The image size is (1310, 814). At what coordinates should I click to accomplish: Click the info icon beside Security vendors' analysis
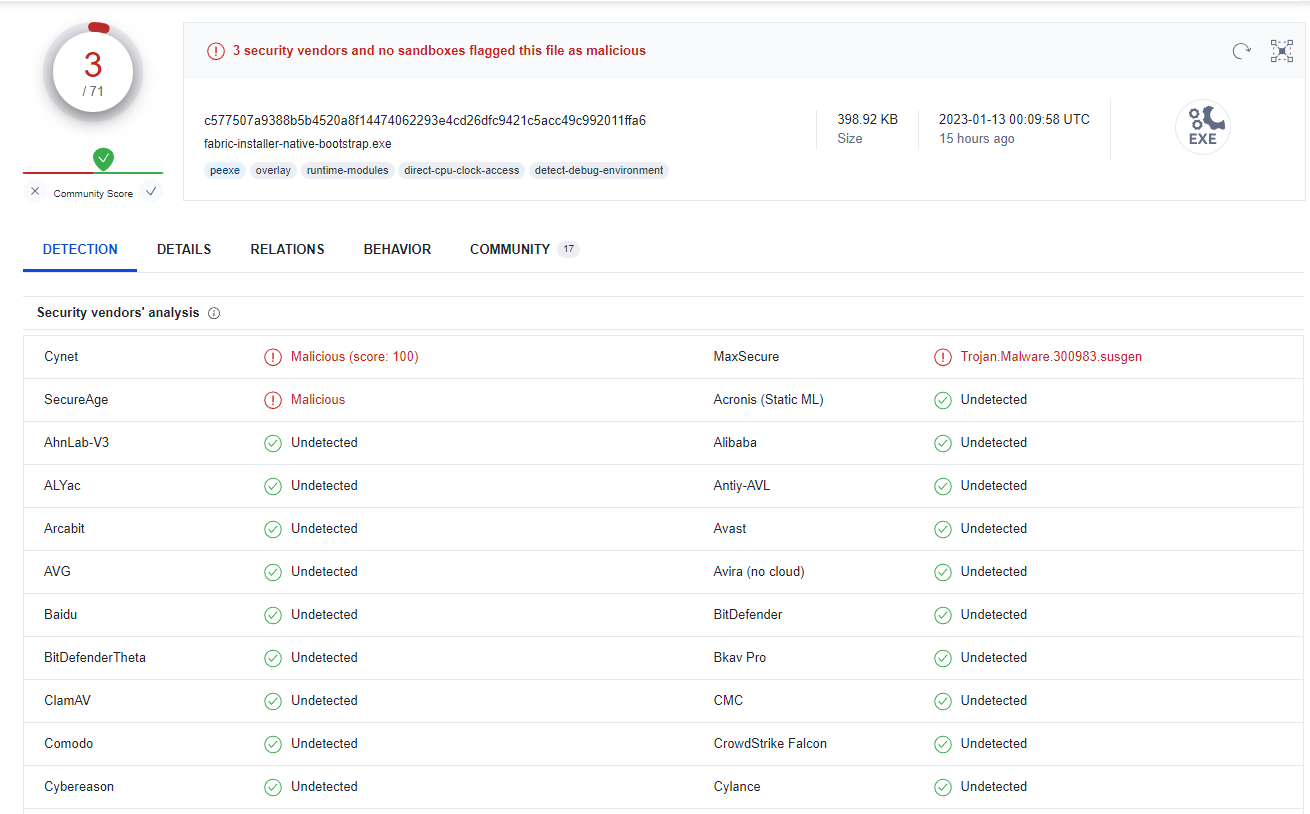[214, 312]
